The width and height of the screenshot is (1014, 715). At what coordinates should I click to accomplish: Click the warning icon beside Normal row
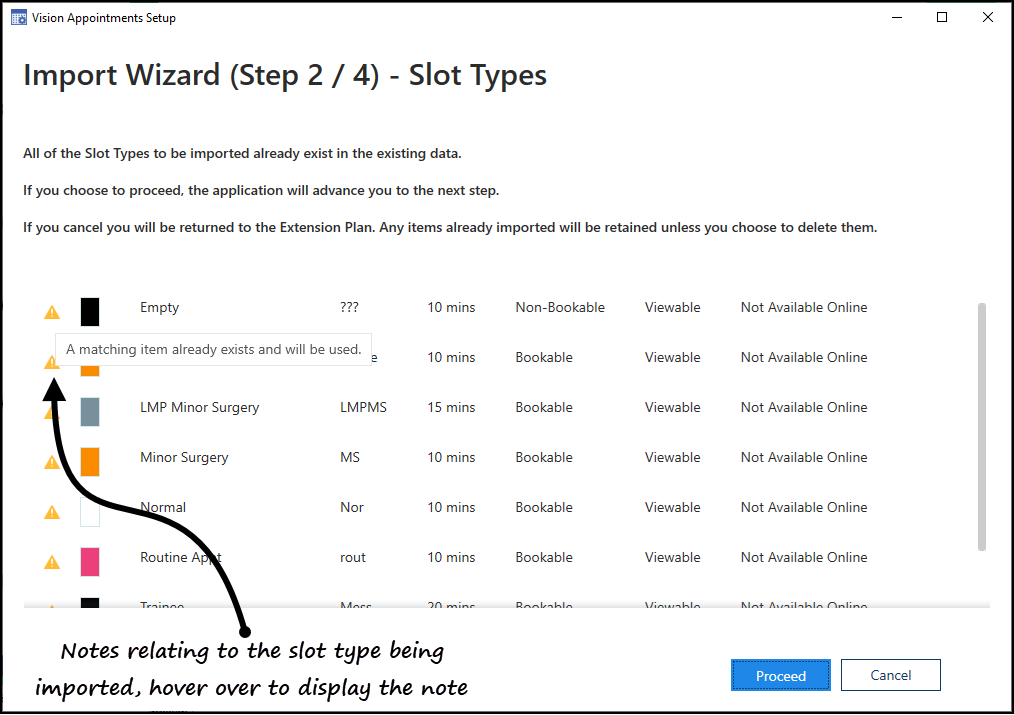[x=52, y=512]
